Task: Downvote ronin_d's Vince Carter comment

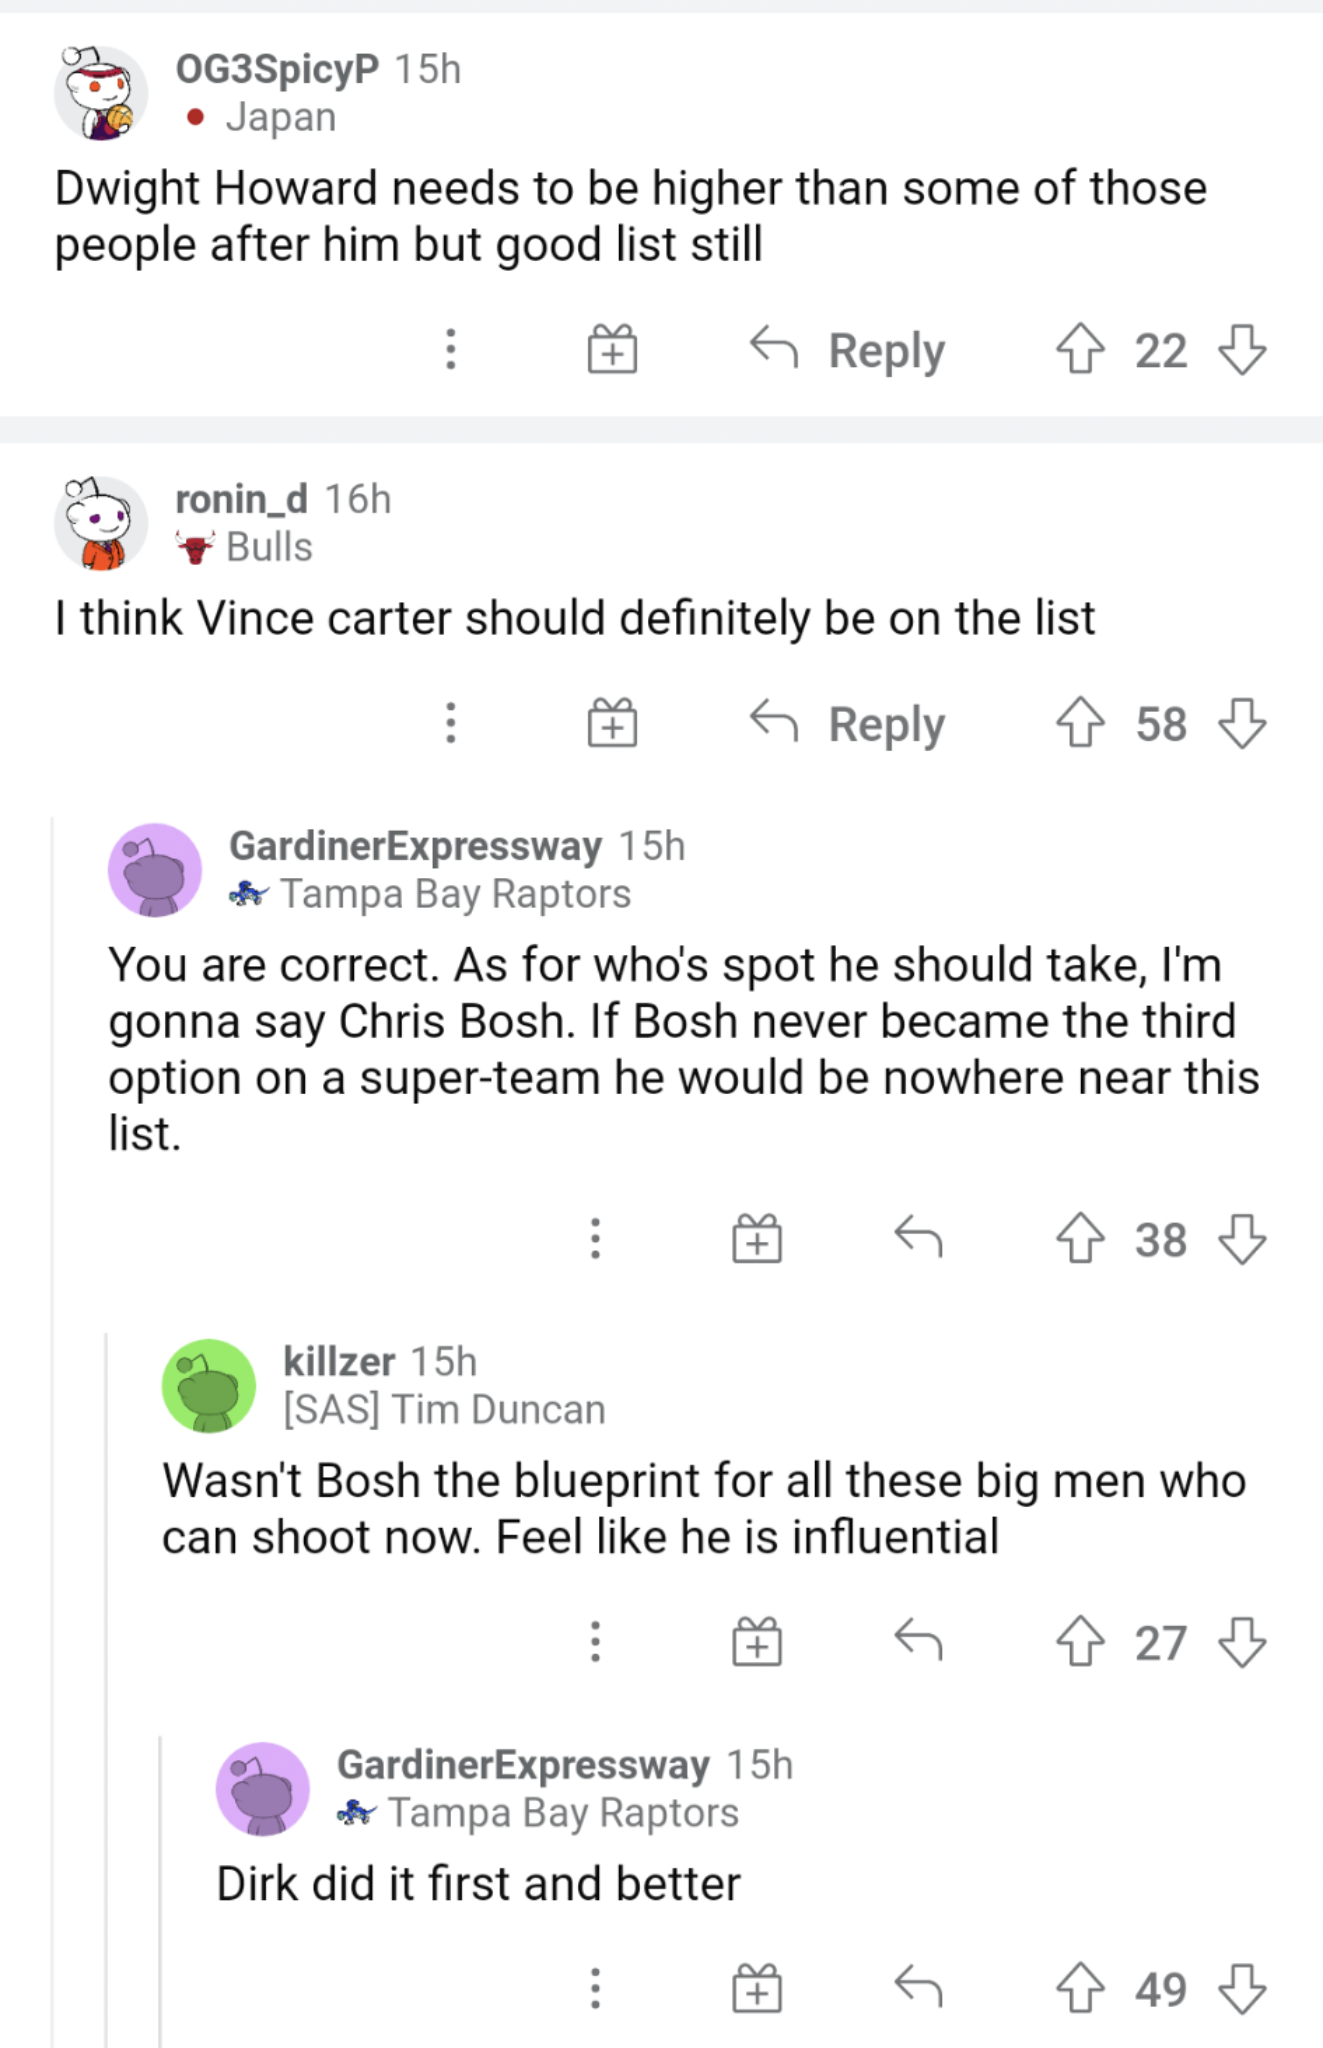Action: [x=1242, y=723]
